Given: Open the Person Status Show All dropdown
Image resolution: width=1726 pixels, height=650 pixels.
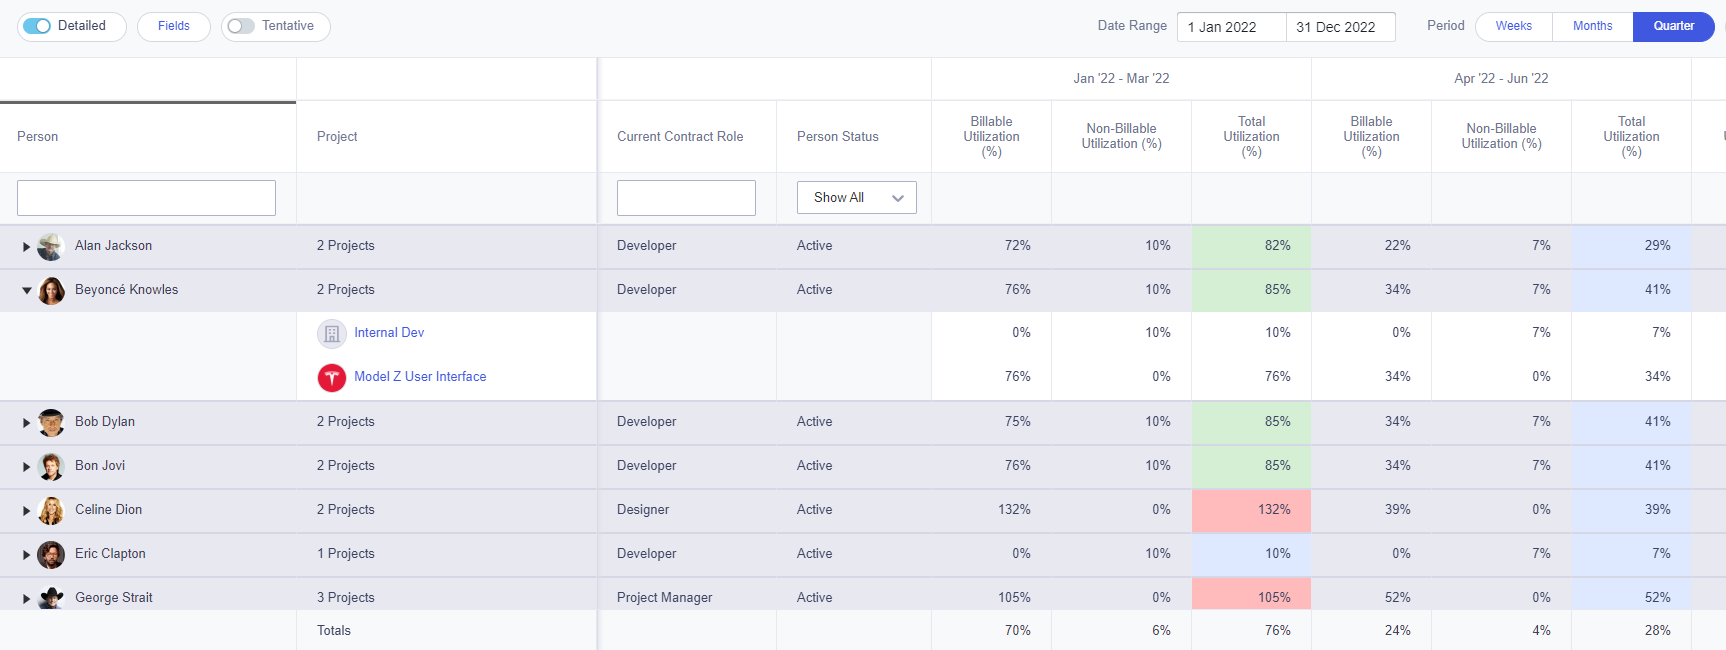Looking at the screenshot, I should pos(856,197).
